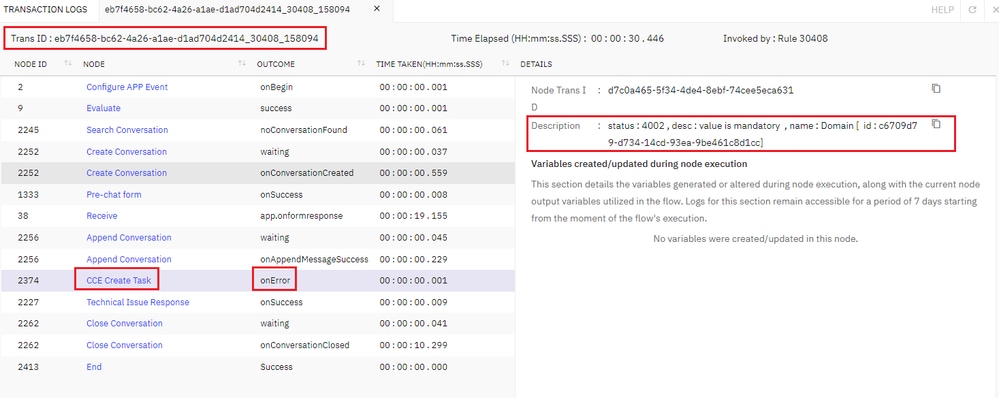Open Evaluate node link
This screenshot has height=398, width=999.
[103, 108]
